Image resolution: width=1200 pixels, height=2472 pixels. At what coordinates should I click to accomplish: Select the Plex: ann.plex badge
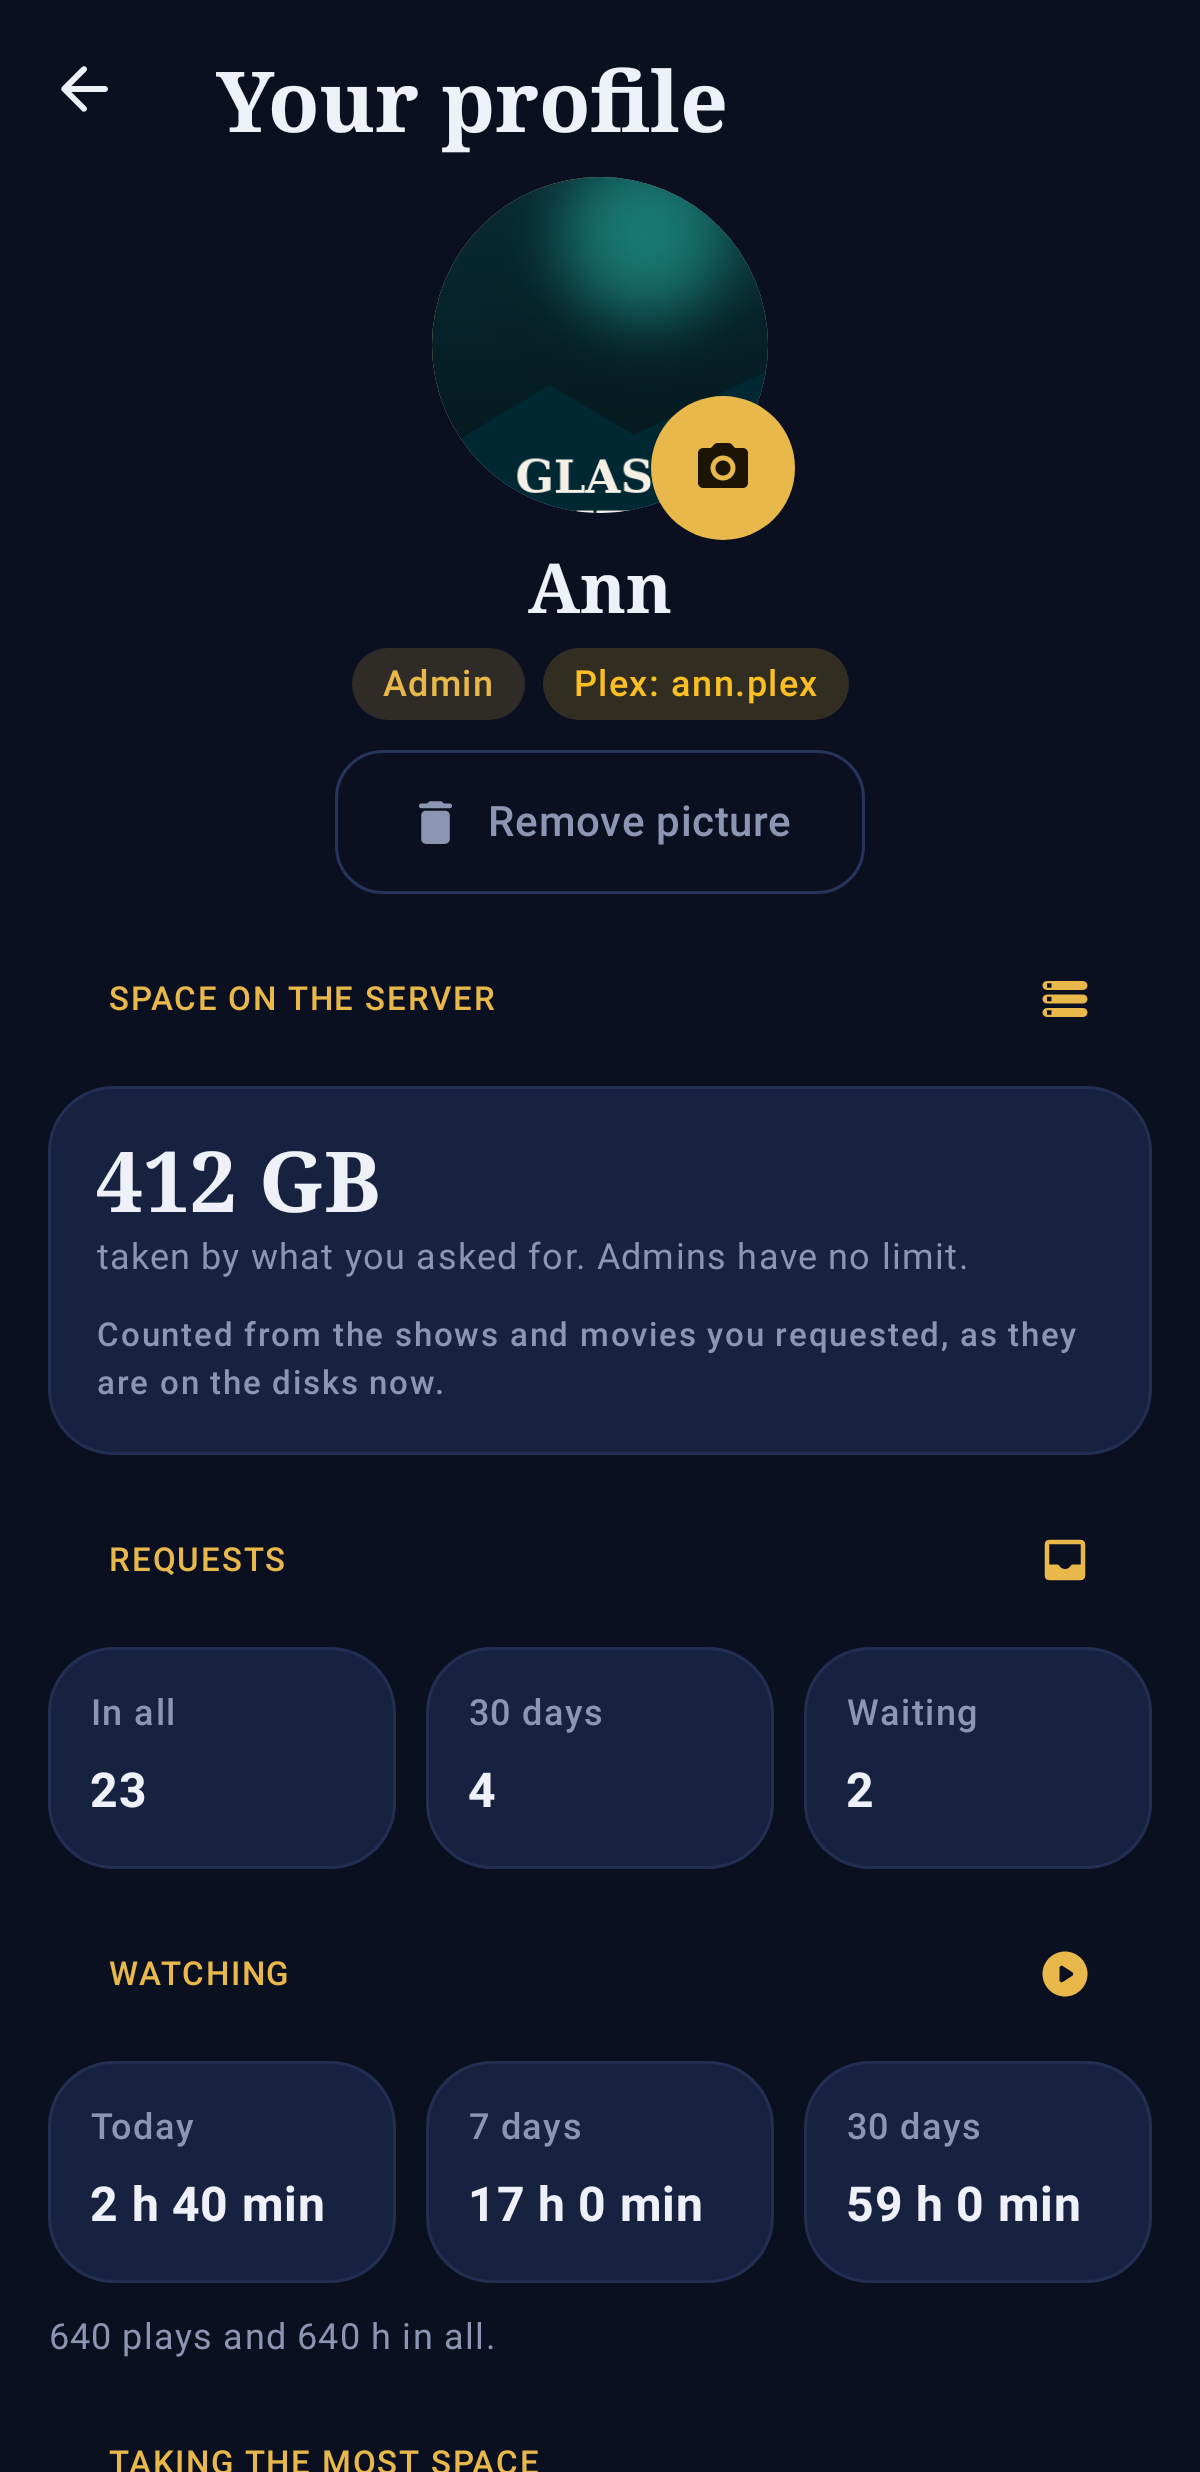coord(696,684)
